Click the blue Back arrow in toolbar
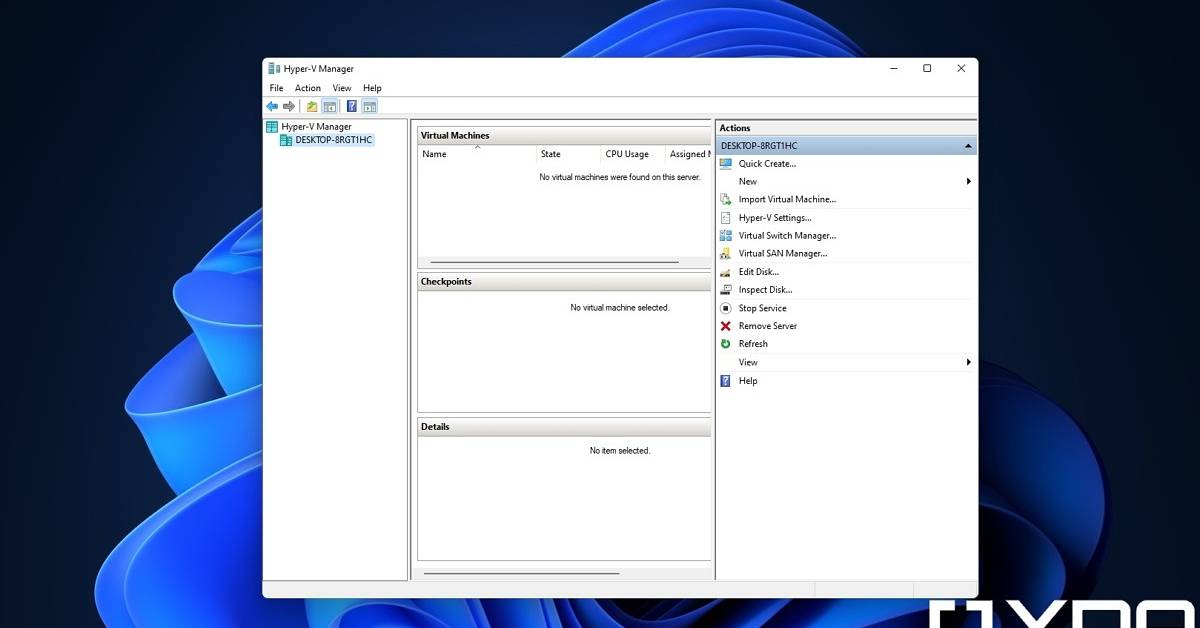The image size is (1200, 628). click(272, 106)
